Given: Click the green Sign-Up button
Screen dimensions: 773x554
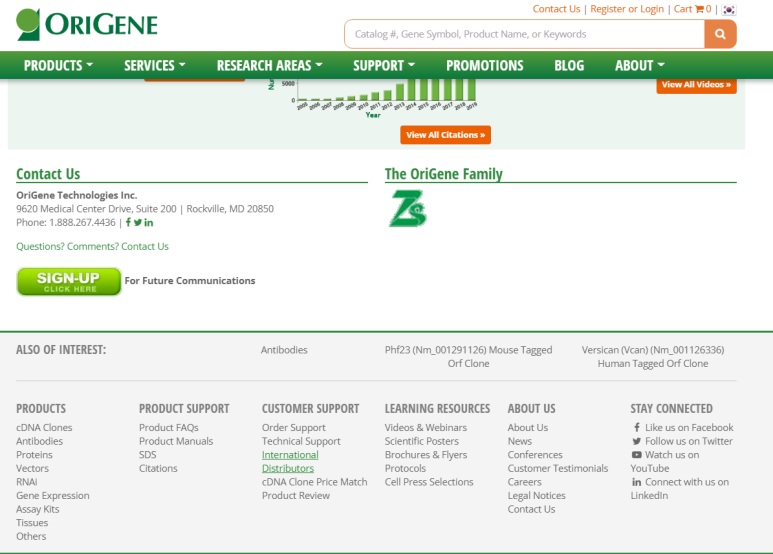Looking at the screenshot, I should coord(69,281).
